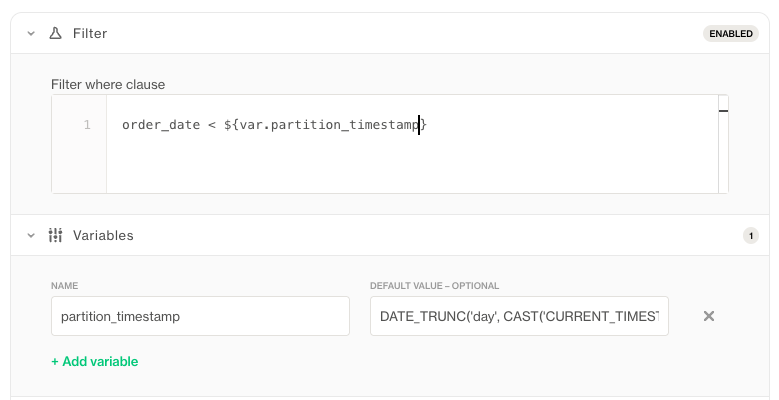Screen dimensions: 779x400
Task: Click the Filter section title
Action: click(x=90, y=34)
